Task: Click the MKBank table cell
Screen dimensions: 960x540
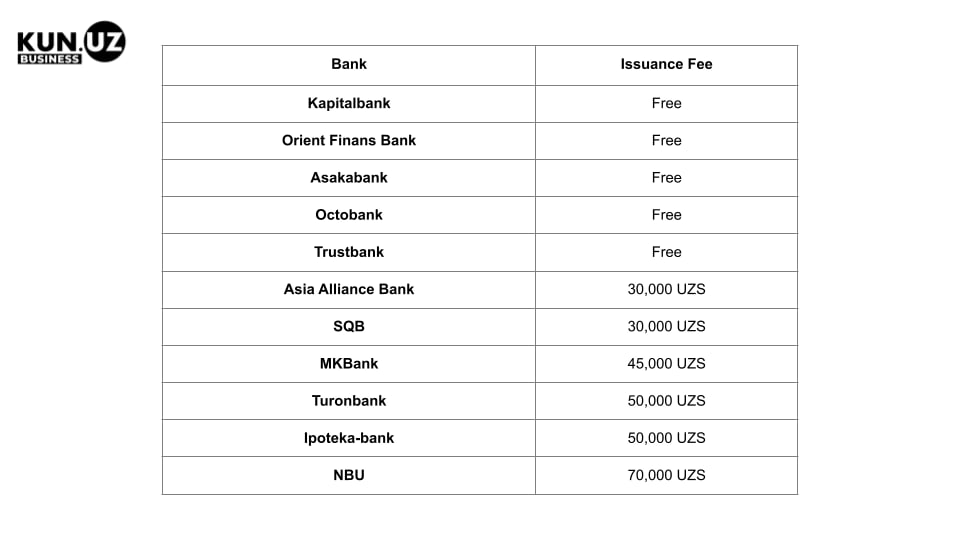Action: coord(349,363)
